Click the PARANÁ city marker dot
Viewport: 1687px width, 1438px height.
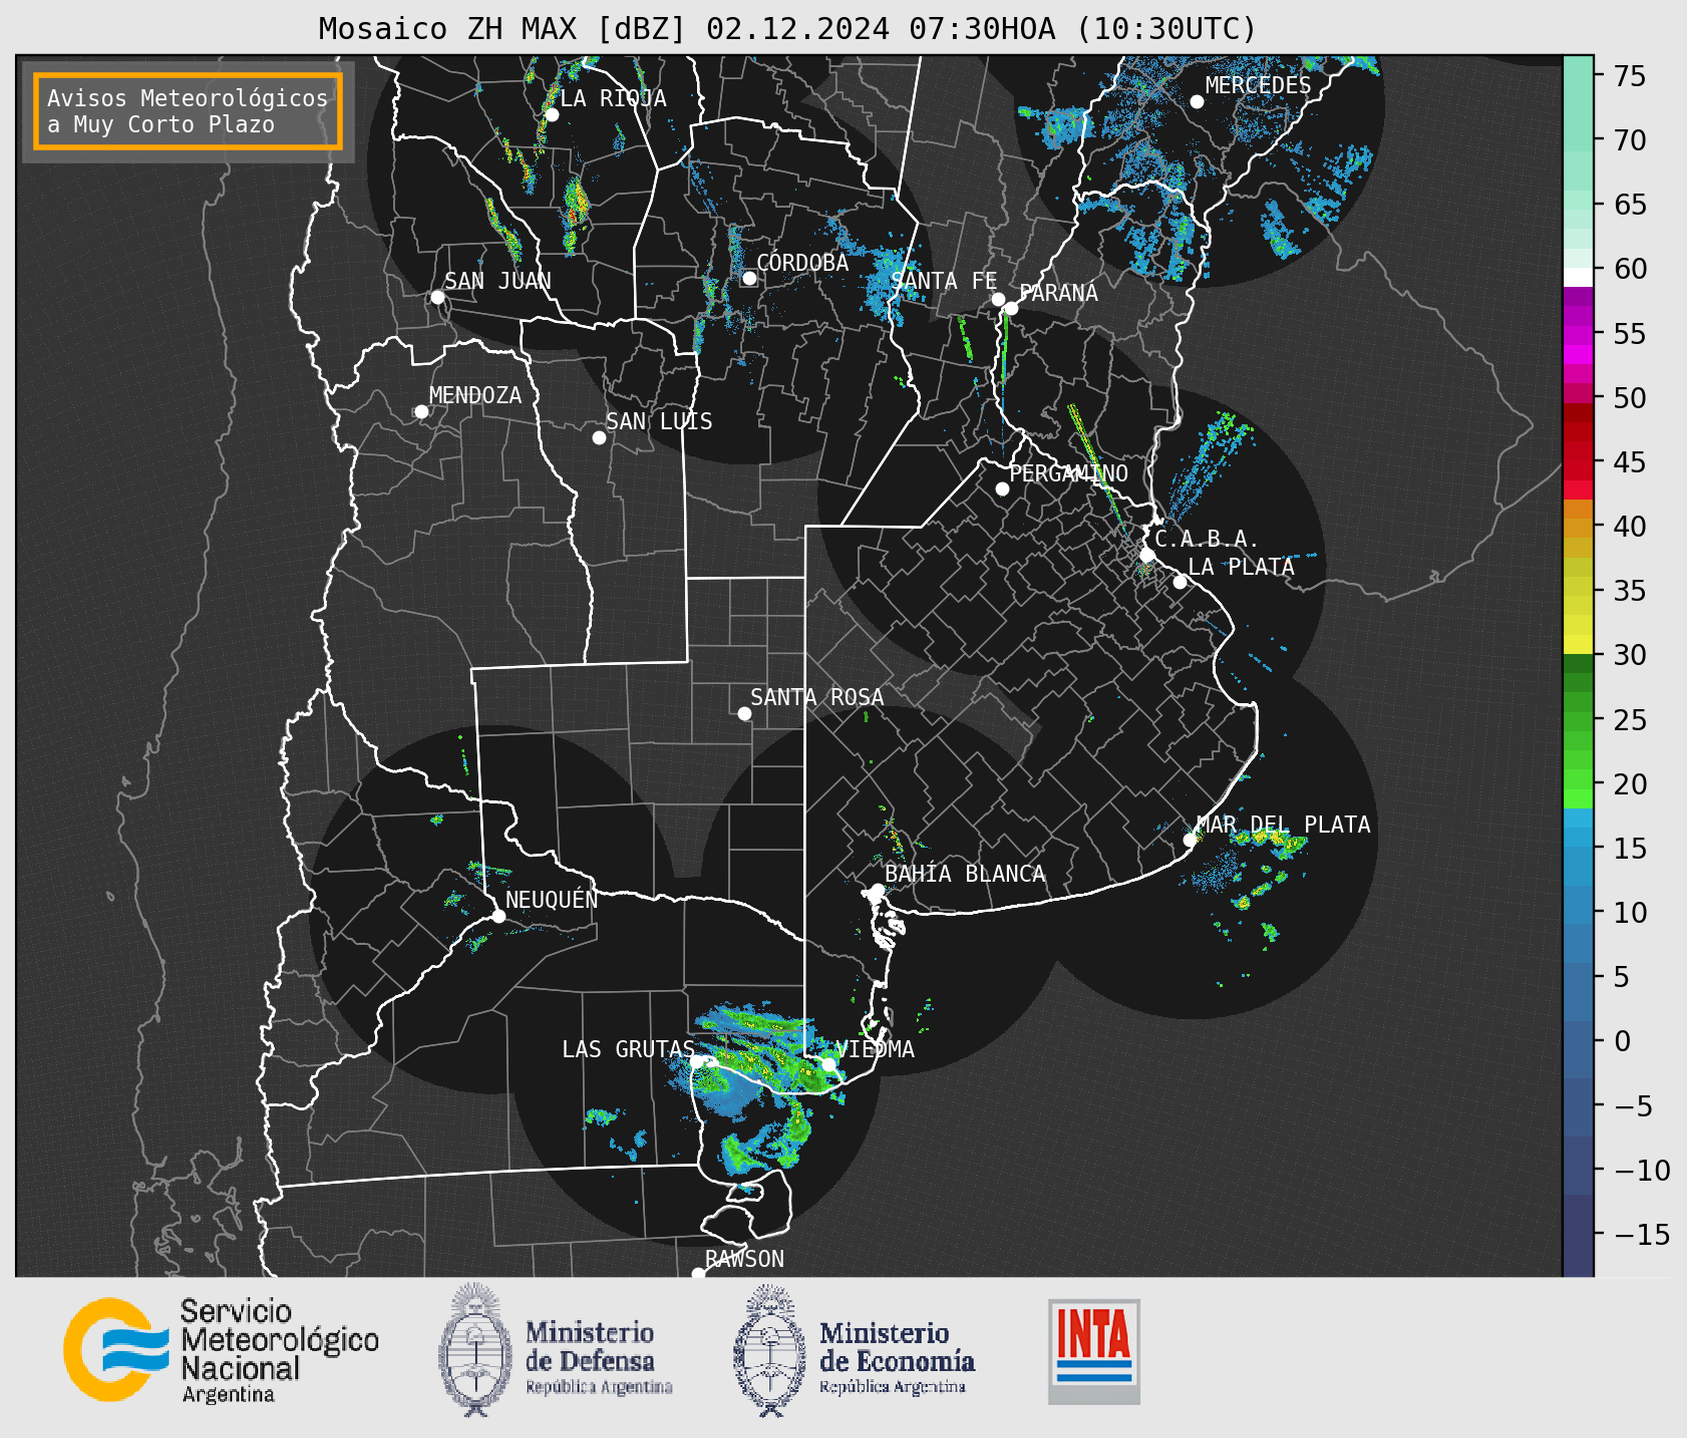click(1011, 308)
